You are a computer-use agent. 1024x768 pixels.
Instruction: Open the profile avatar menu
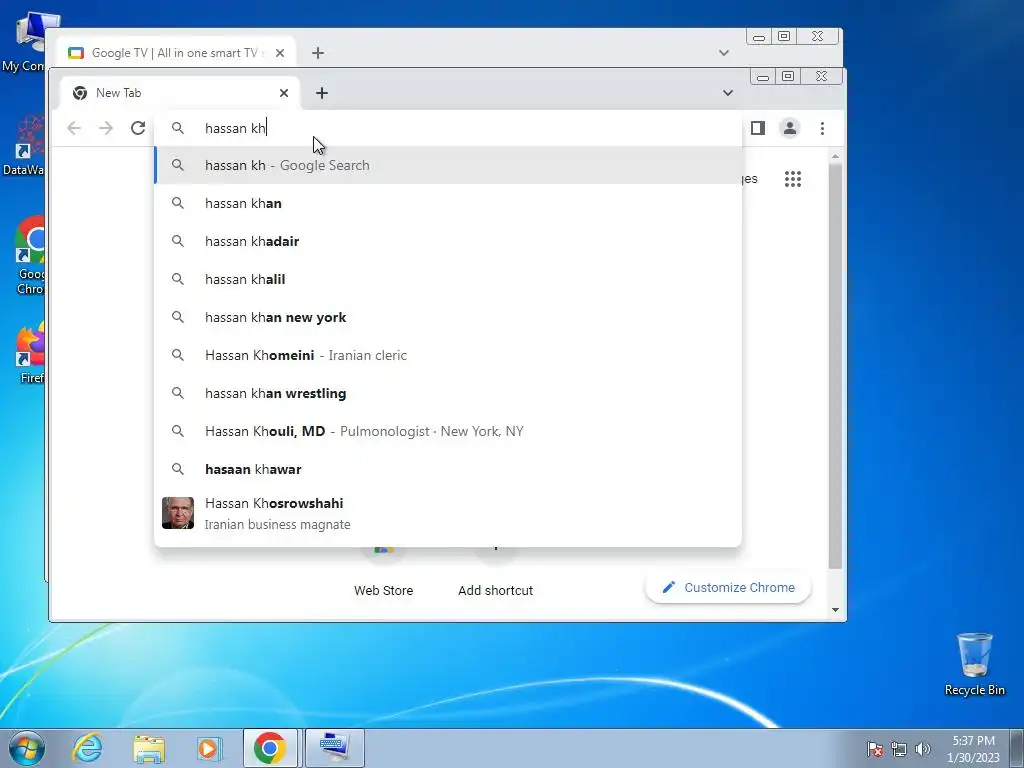(790, 128)
